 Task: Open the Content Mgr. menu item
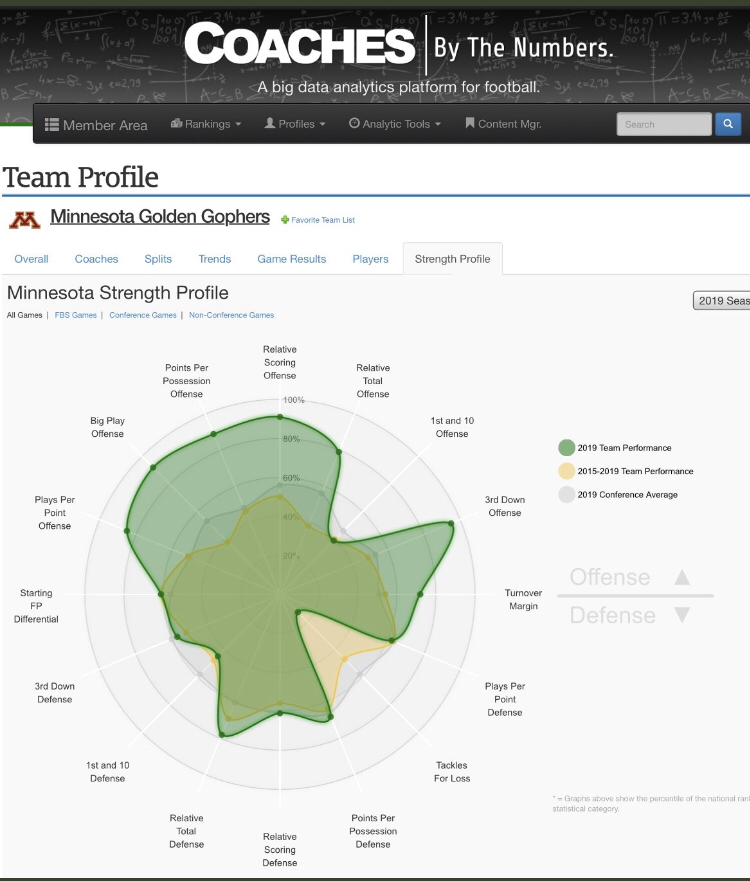503,124
